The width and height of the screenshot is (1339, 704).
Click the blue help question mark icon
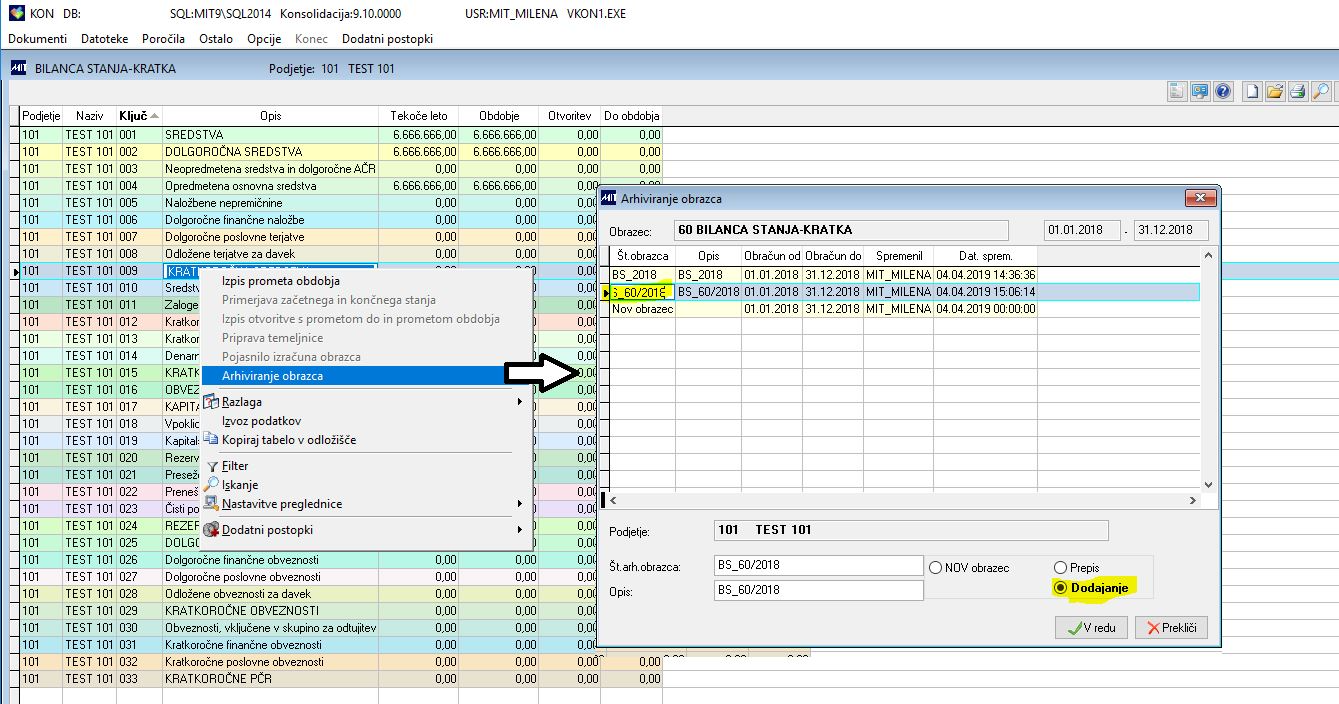(x=1222, y=92)
